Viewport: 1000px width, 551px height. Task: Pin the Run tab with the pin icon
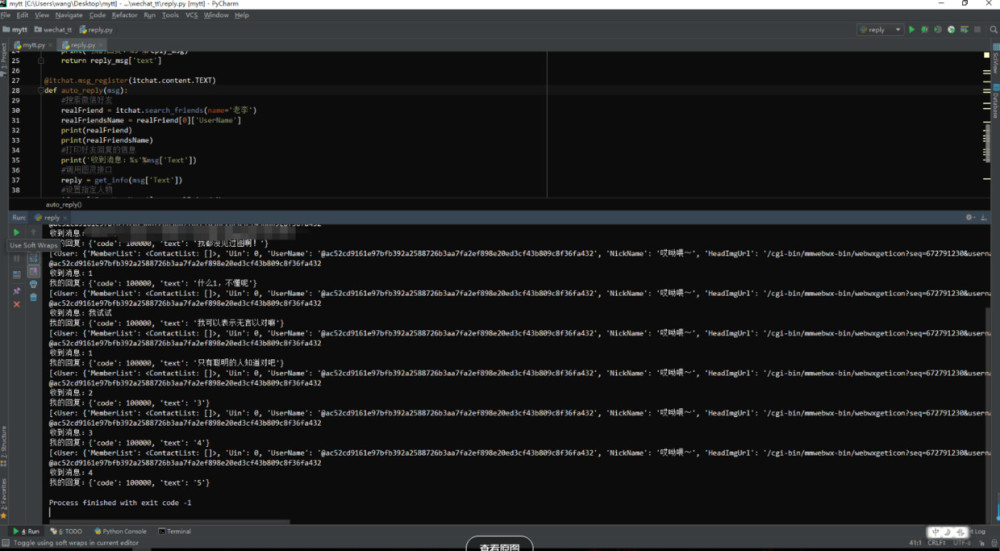pos(17,291)
